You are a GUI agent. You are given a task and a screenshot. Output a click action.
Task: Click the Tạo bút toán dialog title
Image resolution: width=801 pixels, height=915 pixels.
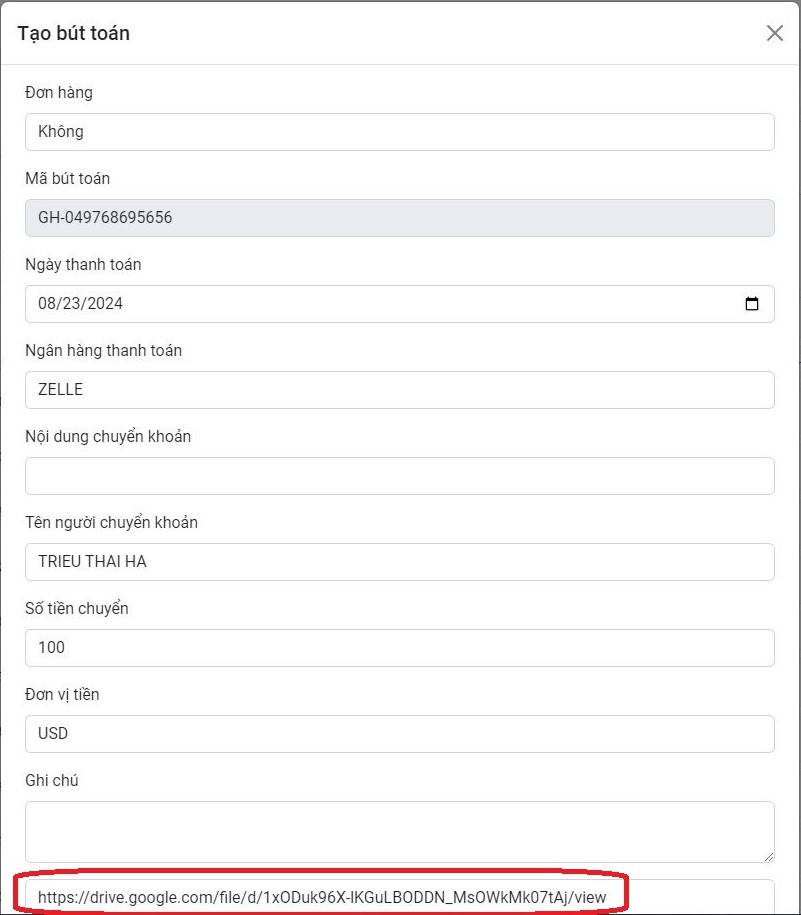coord(74,33)
